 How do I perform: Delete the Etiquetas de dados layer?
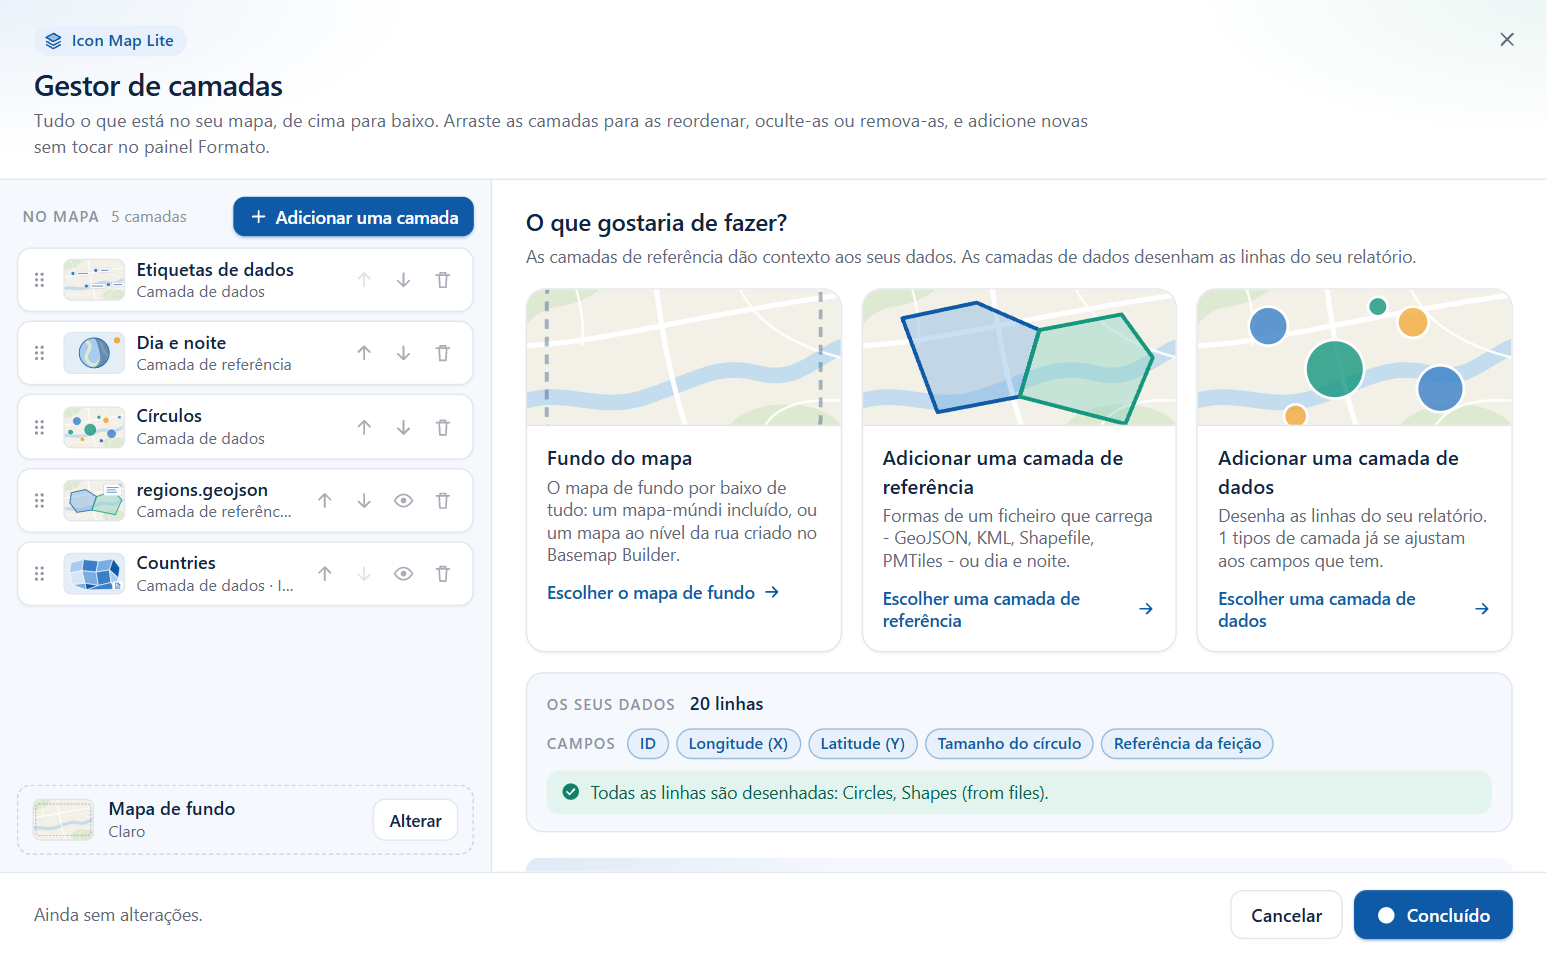tap(443, 280)
